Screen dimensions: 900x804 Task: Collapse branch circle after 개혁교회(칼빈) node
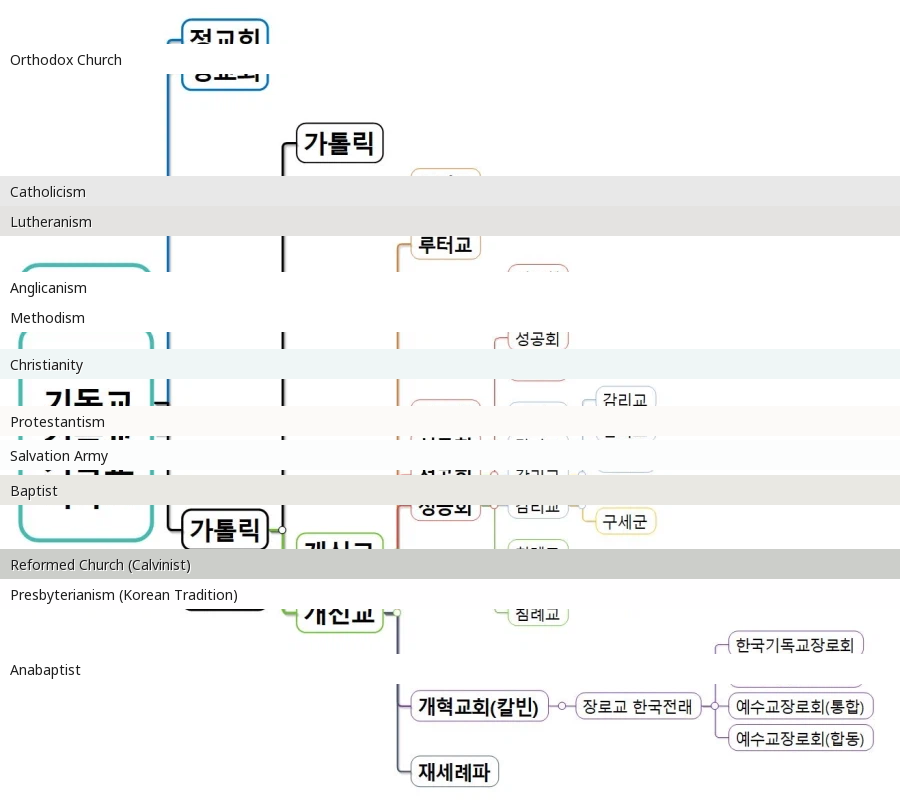(x=561, y=706)
